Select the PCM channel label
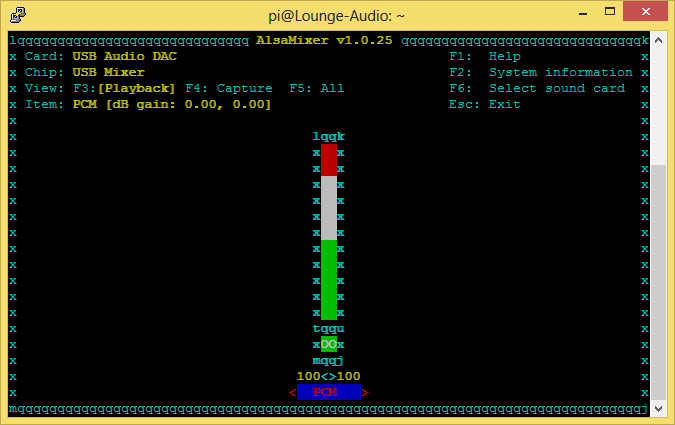The width and height of the screenshot is (675, 425). tap(329, 392)
